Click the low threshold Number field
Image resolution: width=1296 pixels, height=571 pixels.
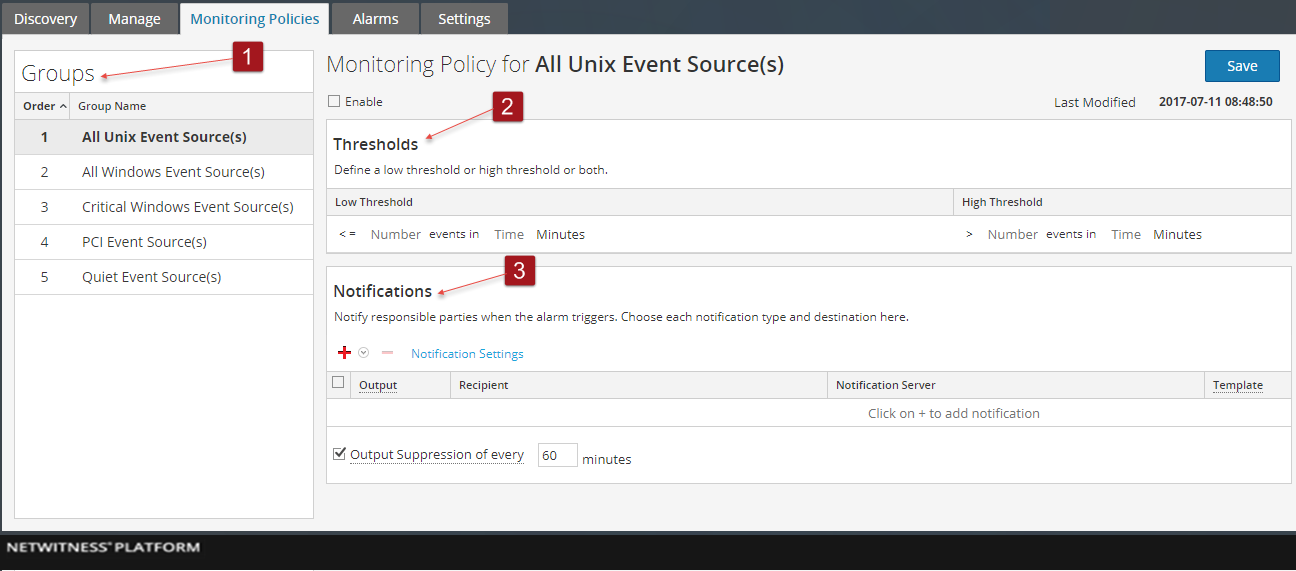(395, 235)
